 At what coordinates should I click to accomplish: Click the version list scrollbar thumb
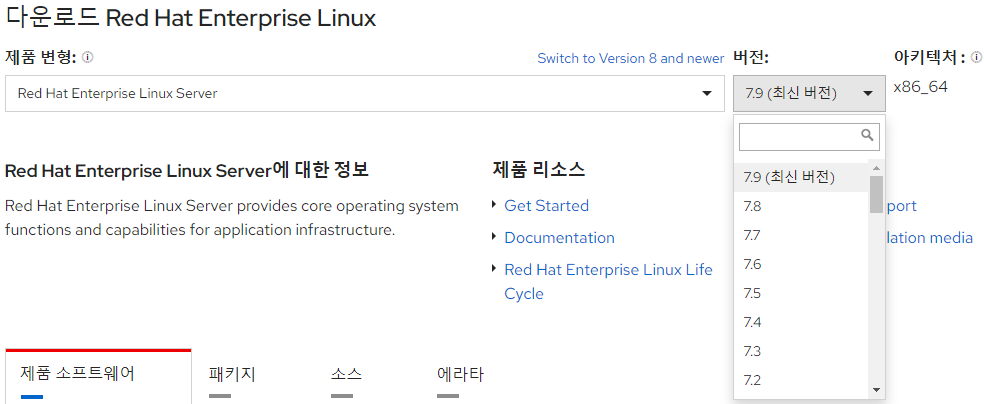pyautogui.click(x=876, y=194)
